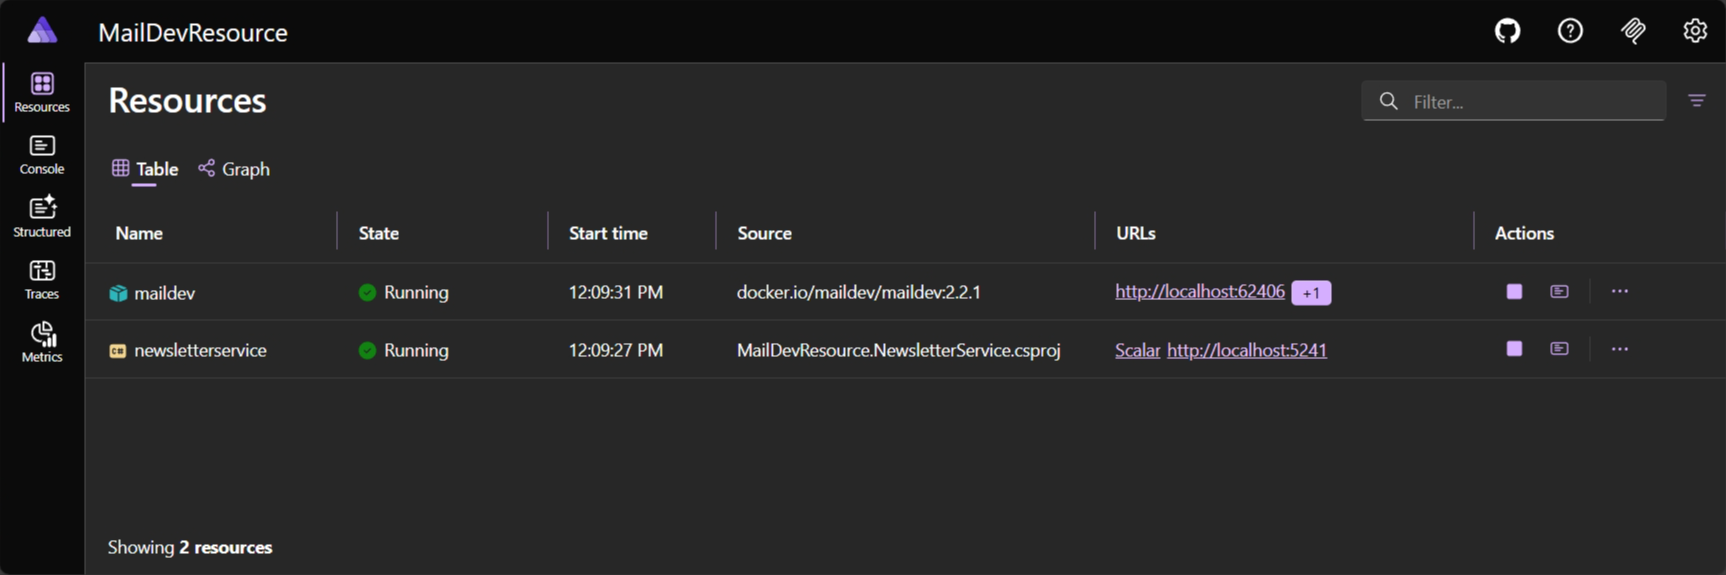The height and width of the screenshot is (575, 1726).
Task: Click the newsletterservice project icon
Action: tap(118, 351)
